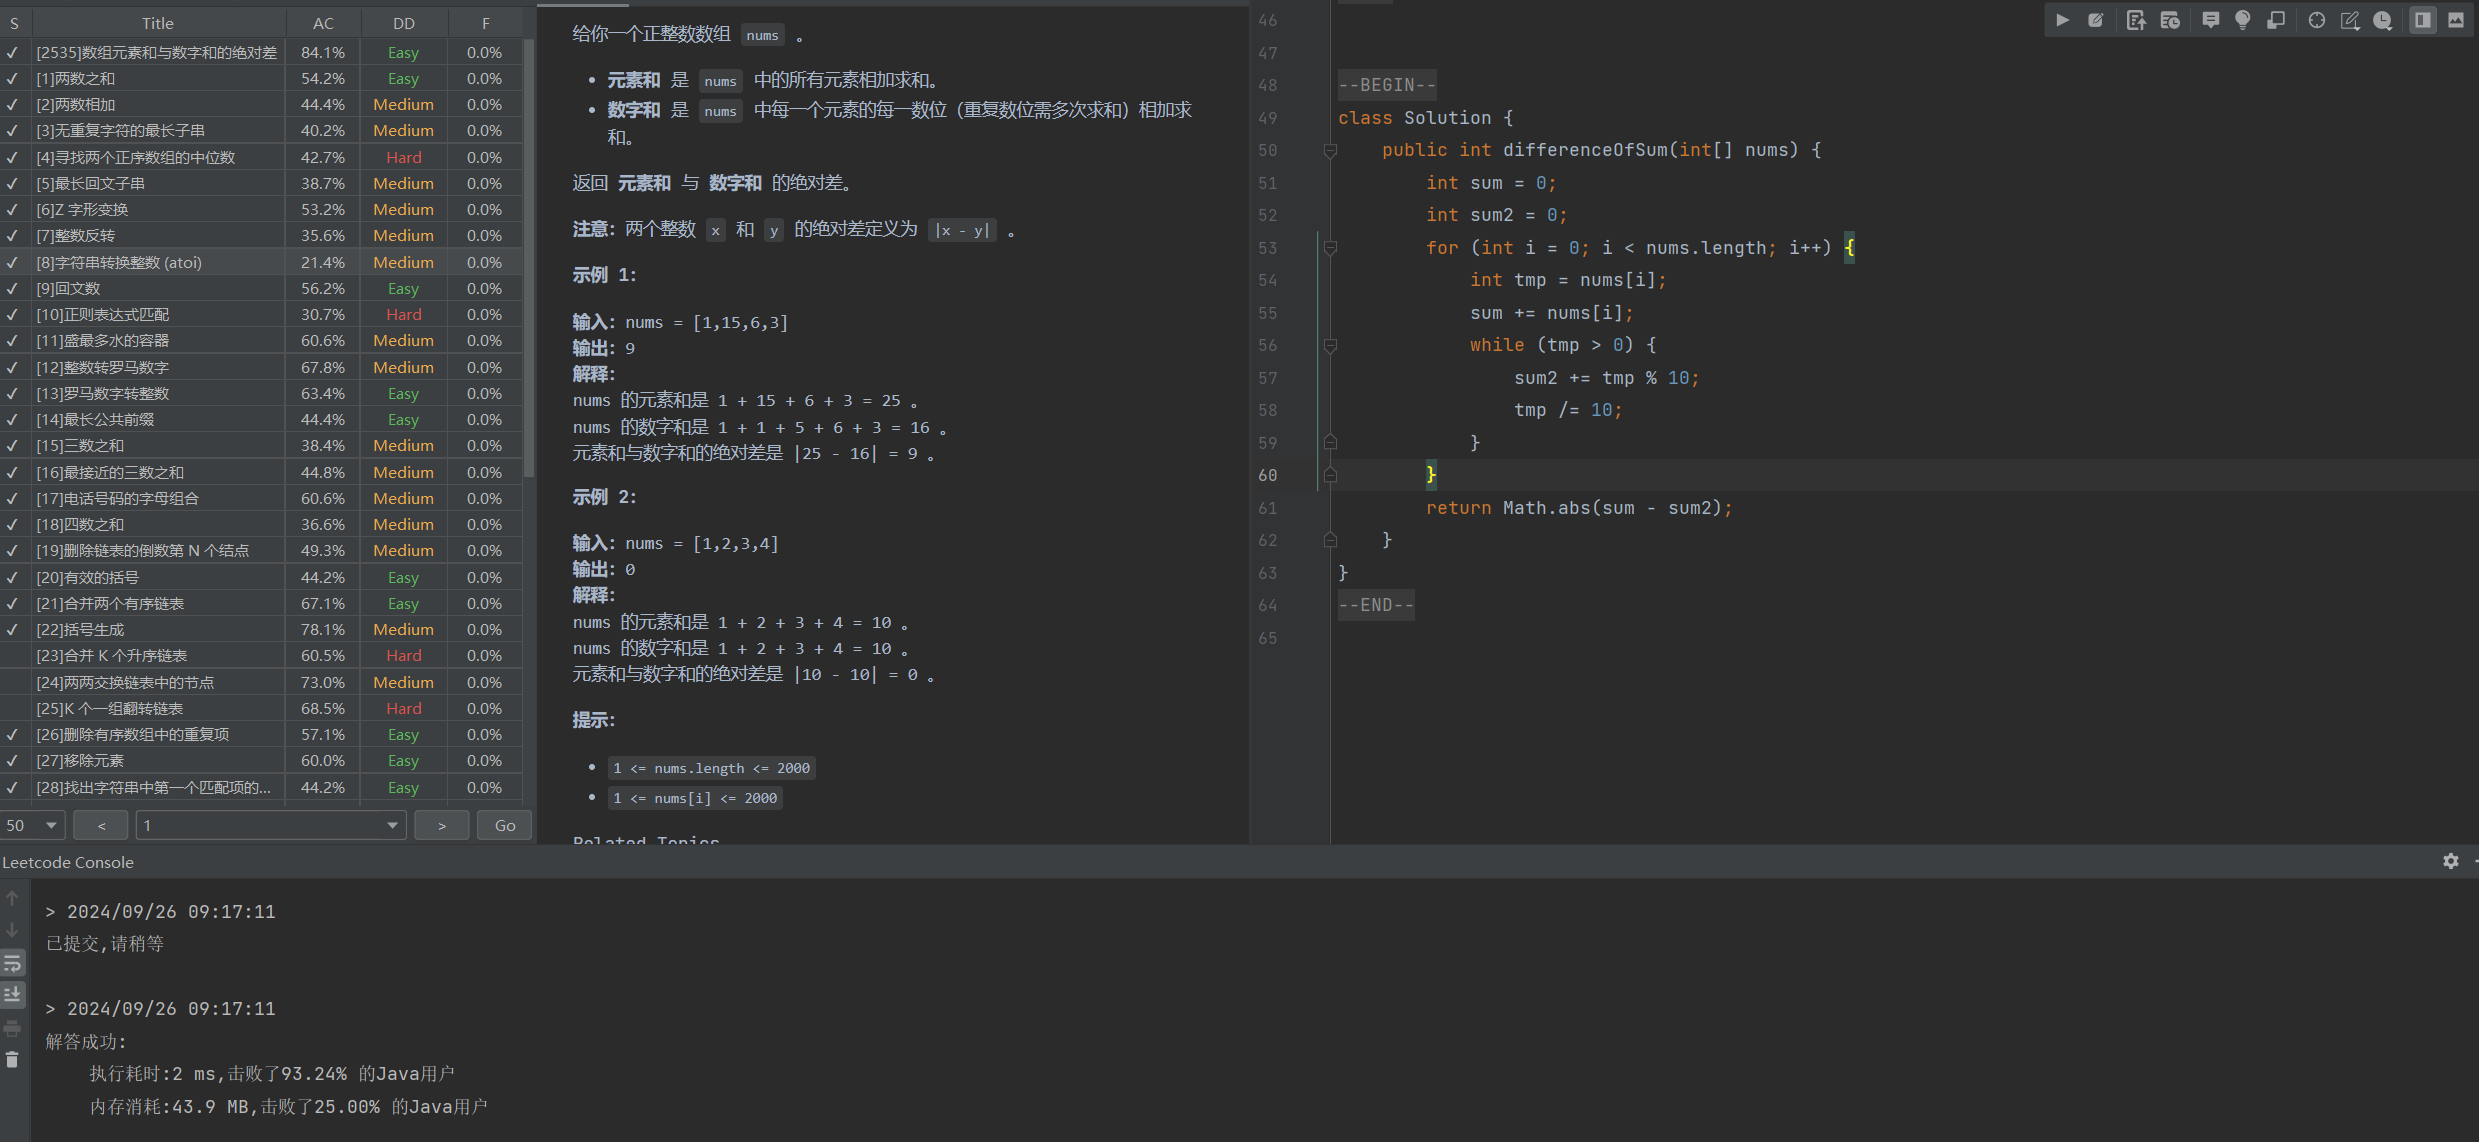Go to next page with > button
This screenshot has width=2479, height=1142.
pyautogui.click(x=441, y=825)
